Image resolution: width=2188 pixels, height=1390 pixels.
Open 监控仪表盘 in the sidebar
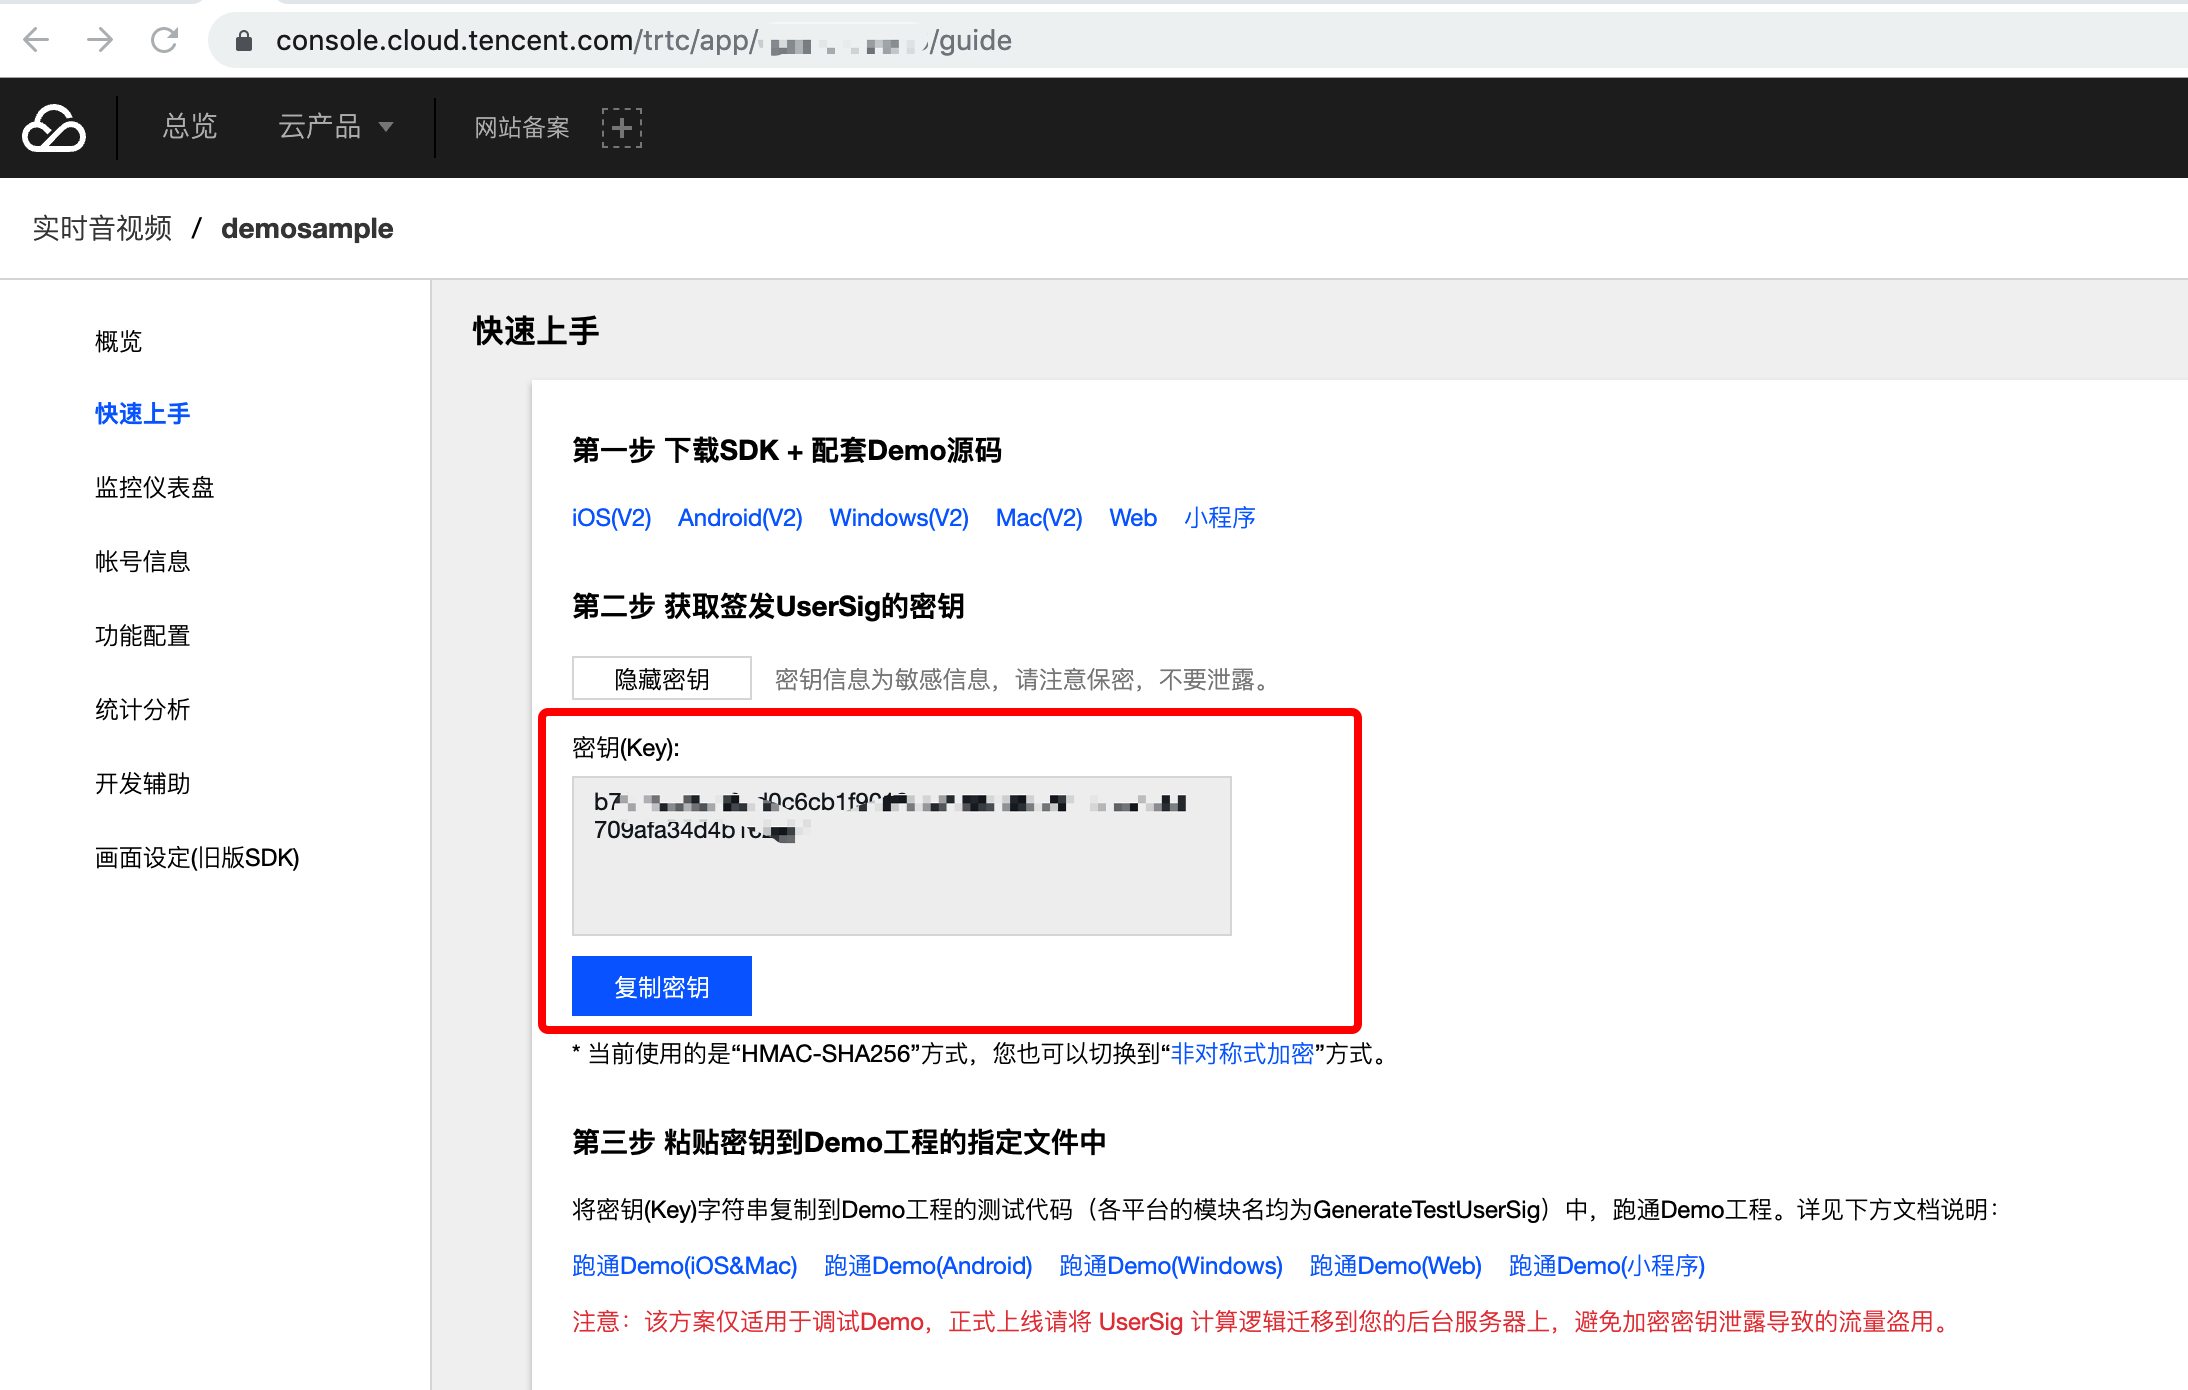[154, 488]
